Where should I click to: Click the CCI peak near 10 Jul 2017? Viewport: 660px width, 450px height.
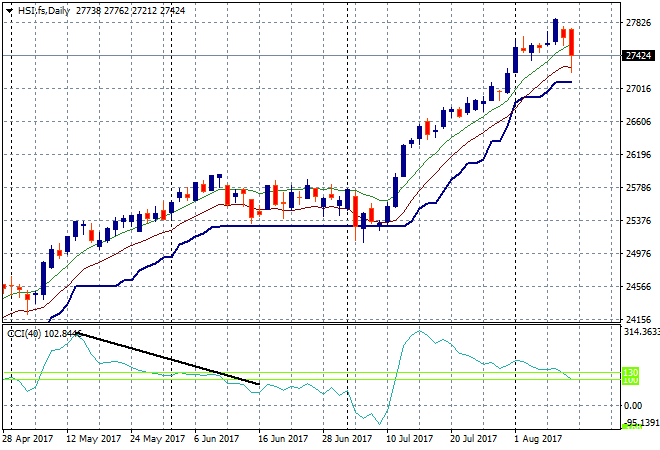[x=418, y=332]
